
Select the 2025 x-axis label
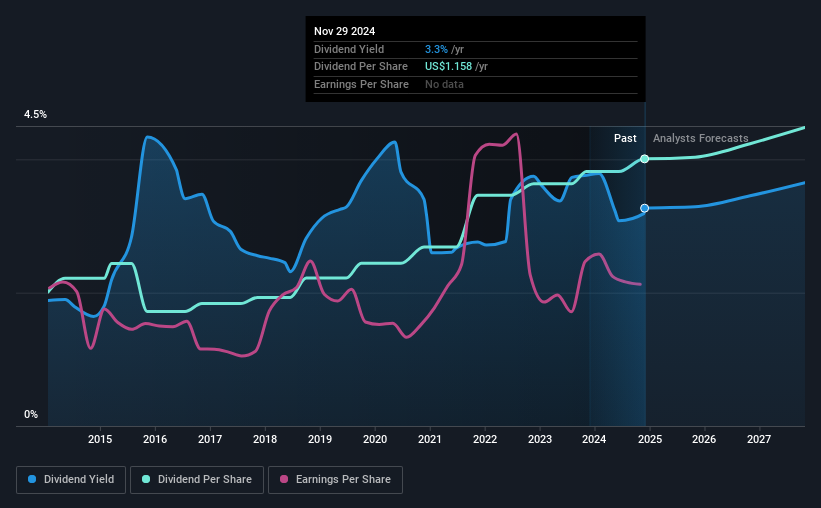tap(650, 439)
